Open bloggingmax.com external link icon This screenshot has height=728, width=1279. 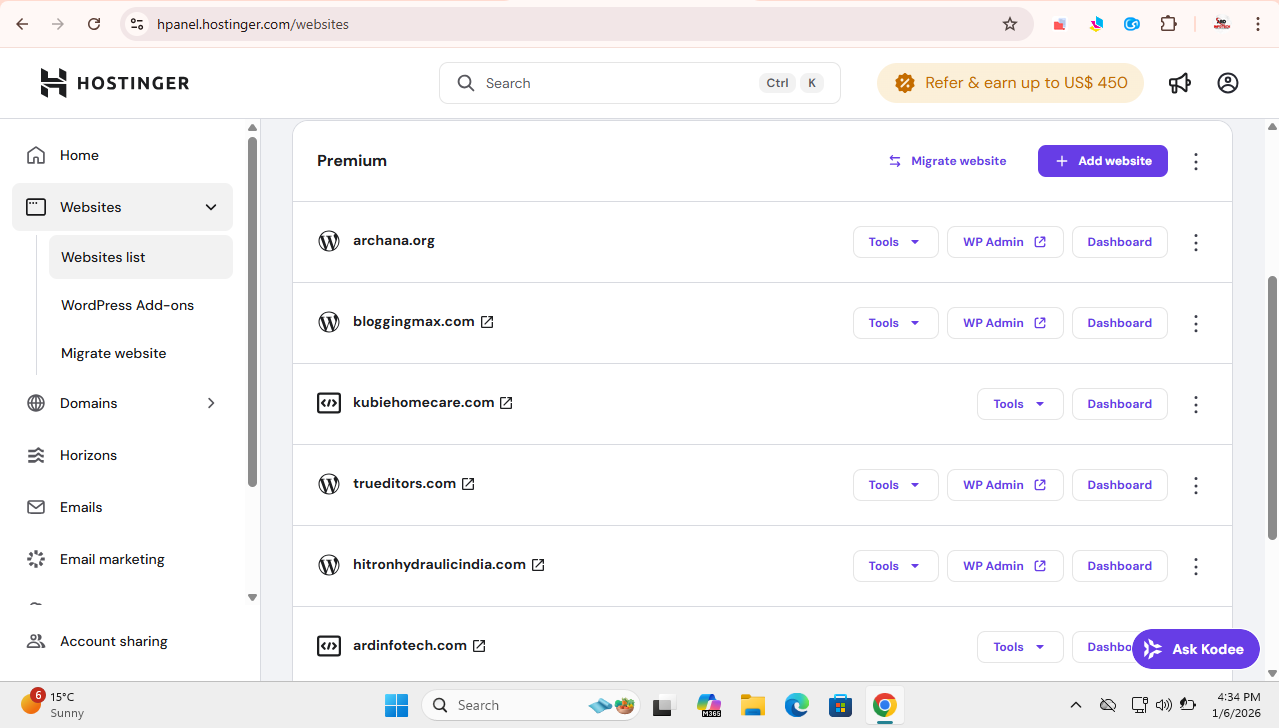coord(487,322)
